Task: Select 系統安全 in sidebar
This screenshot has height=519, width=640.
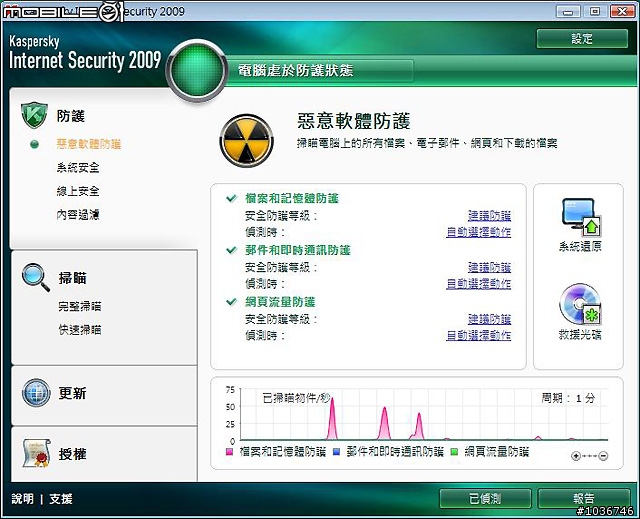Action: point(78,167)
